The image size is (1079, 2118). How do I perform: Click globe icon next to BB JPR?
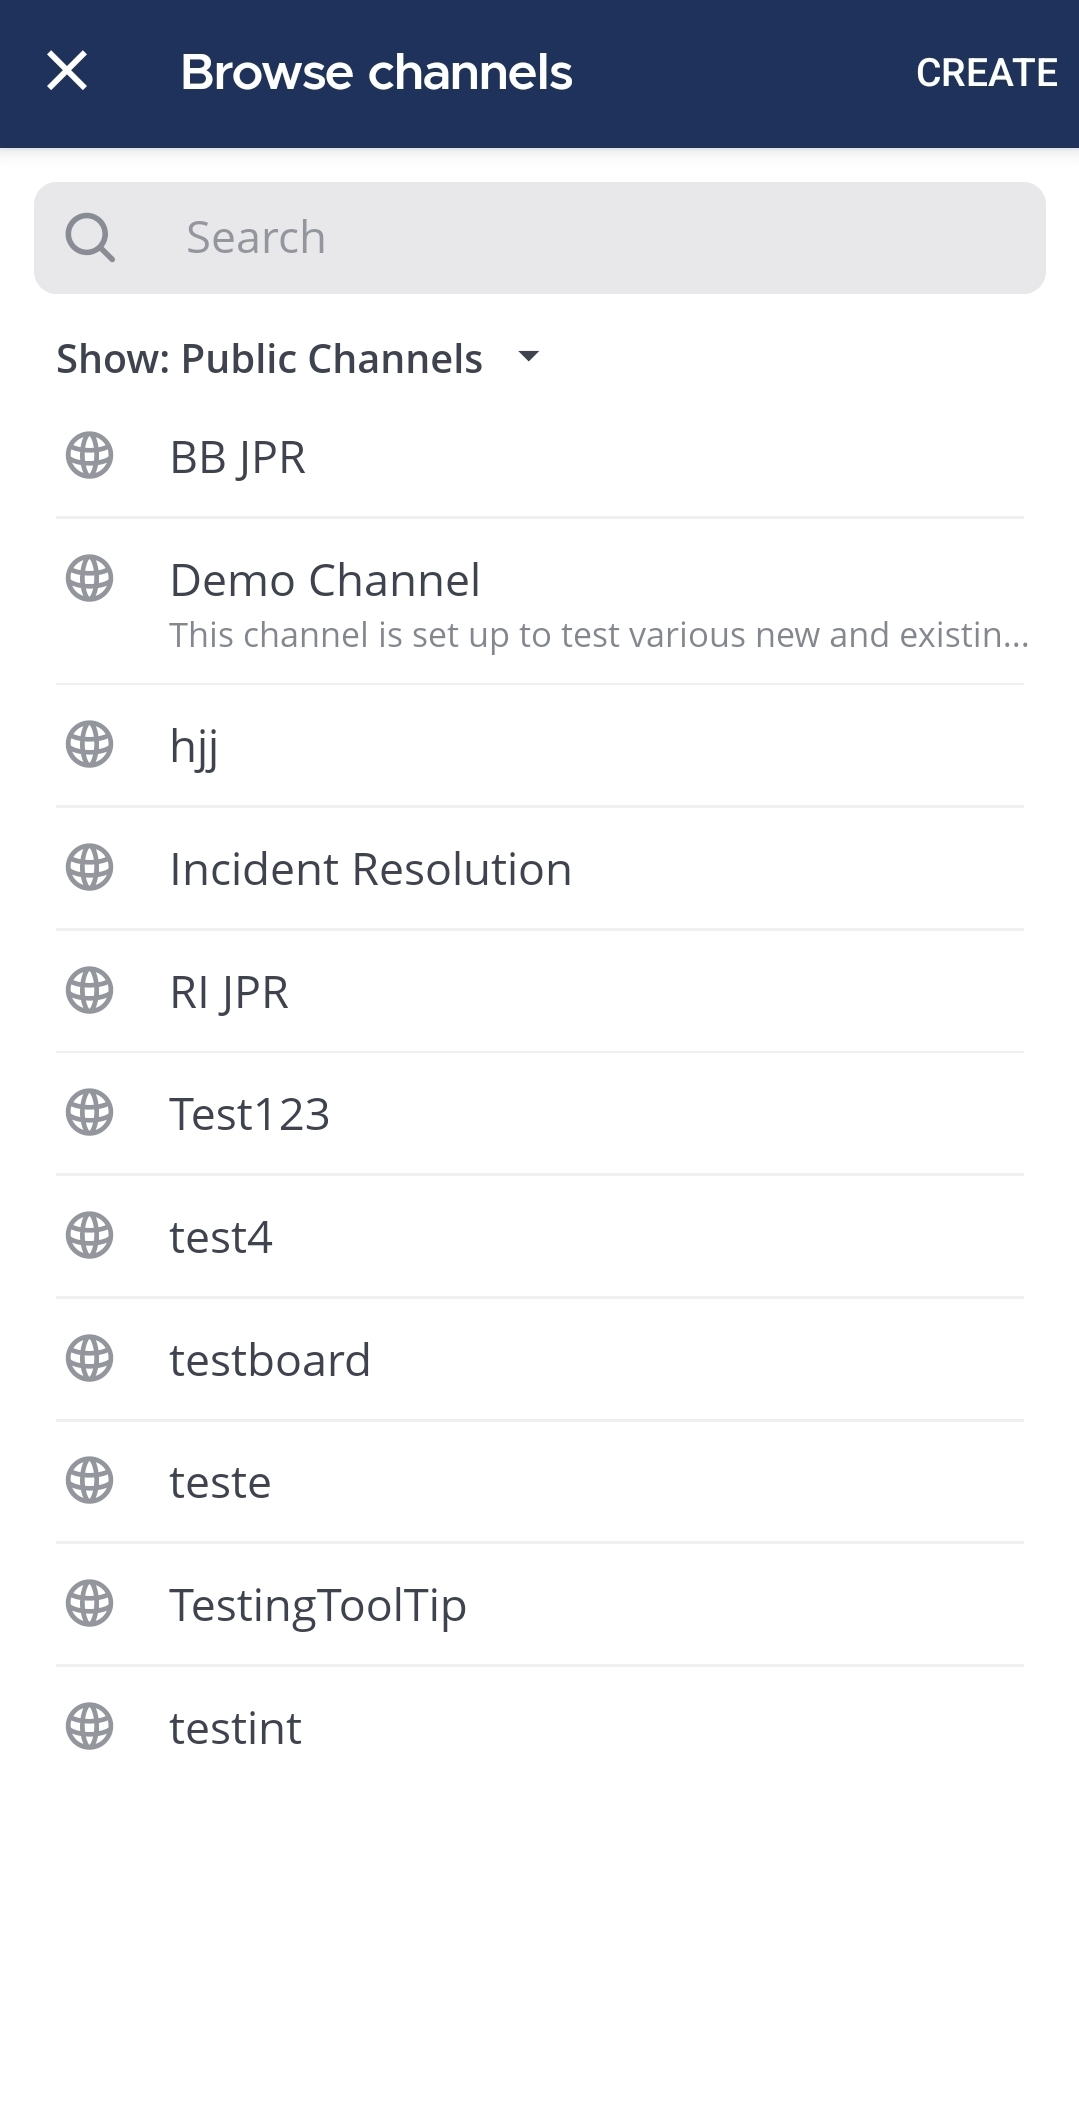click(89, 456)
